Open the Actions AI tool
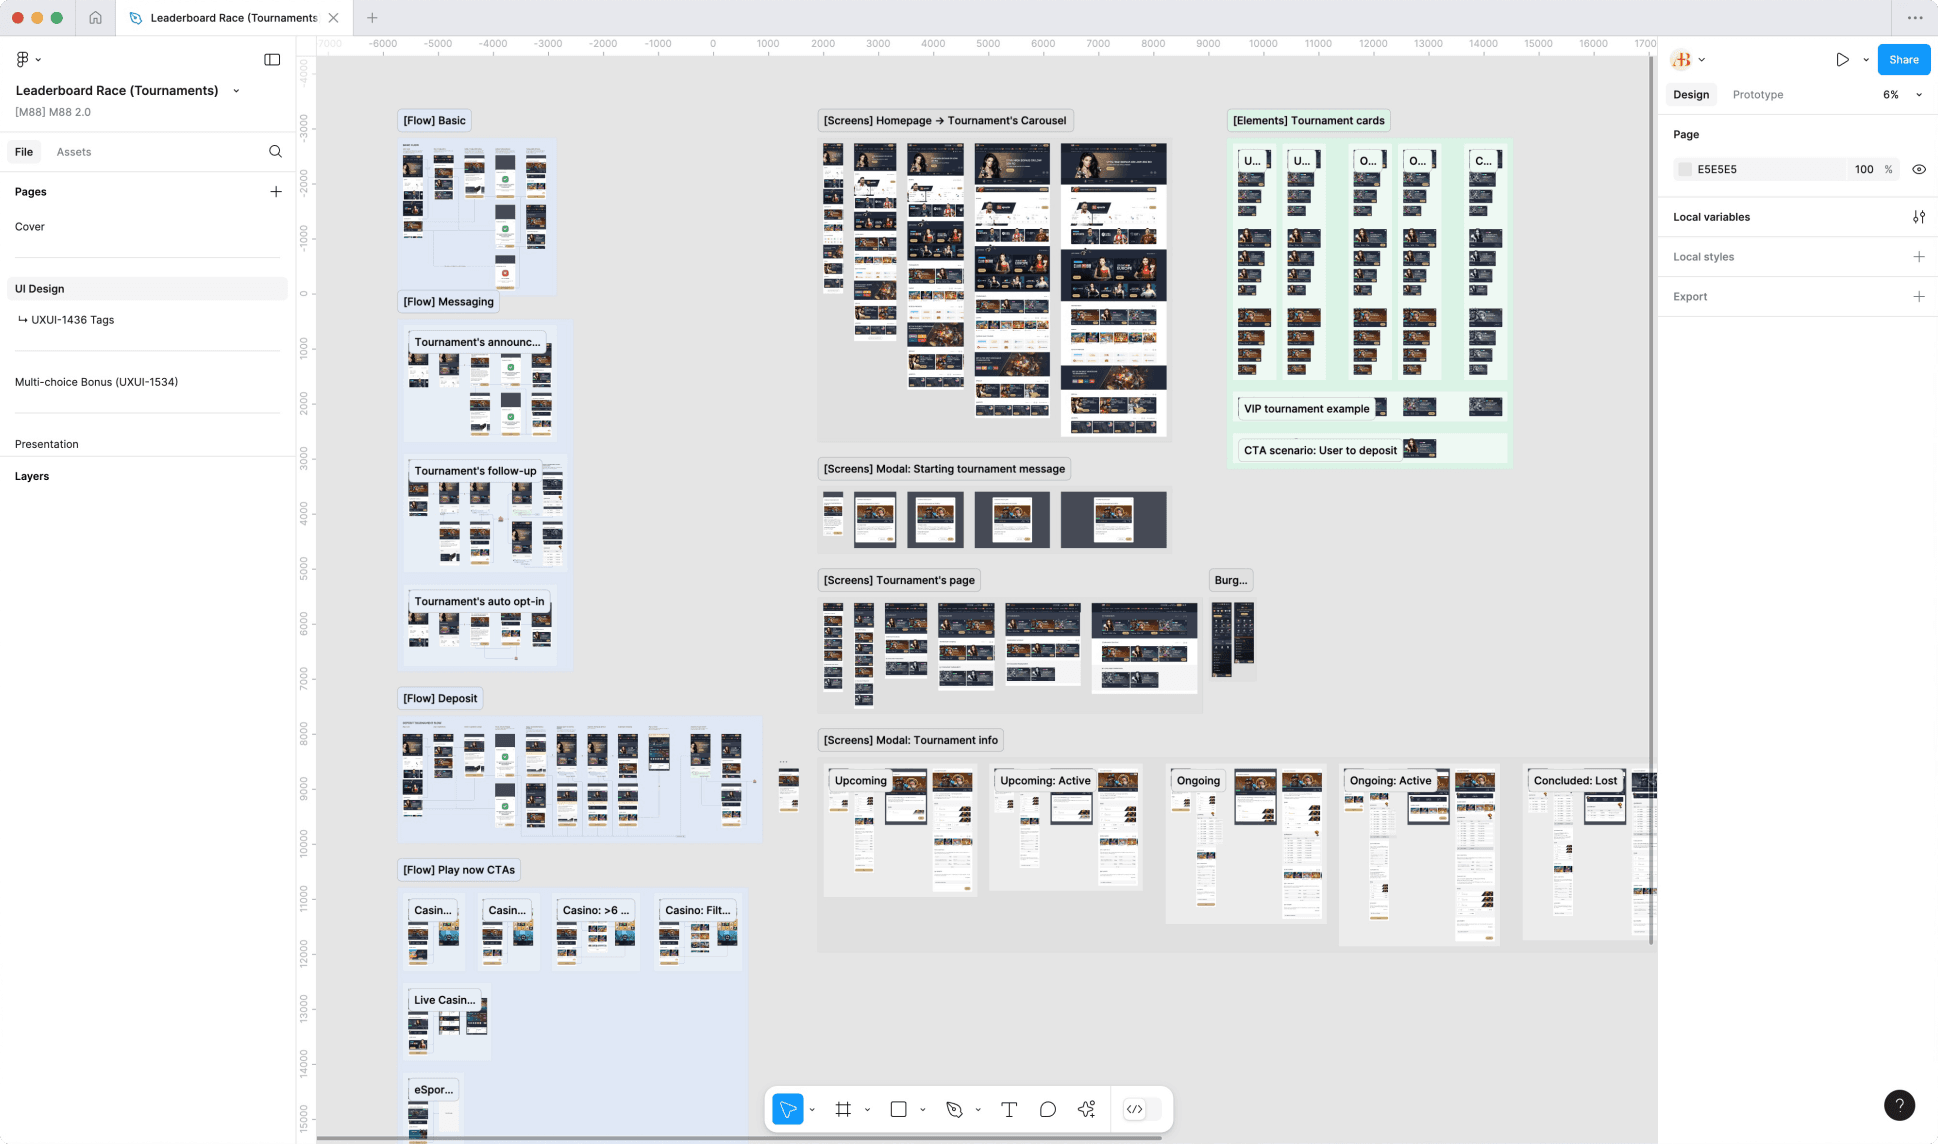This screenshot has height=1144, width=1938. point(1087,1109)
